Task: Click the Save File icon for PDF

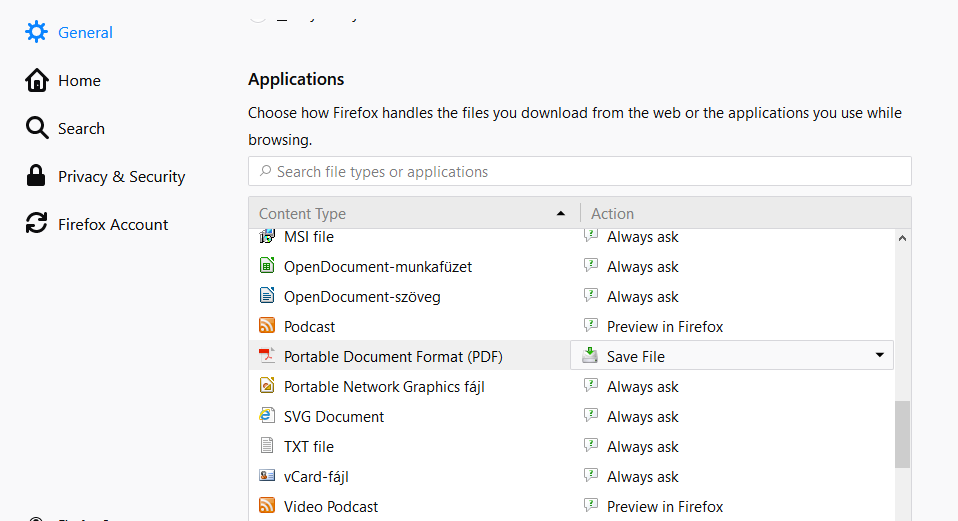Action: [590, 355]
